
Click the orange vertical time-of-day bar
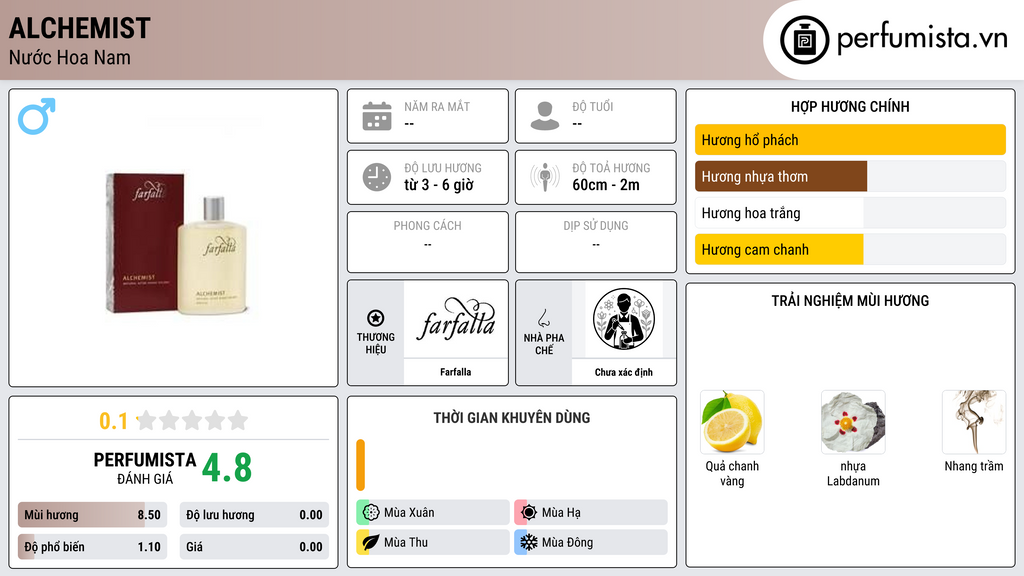pos(360,465)
